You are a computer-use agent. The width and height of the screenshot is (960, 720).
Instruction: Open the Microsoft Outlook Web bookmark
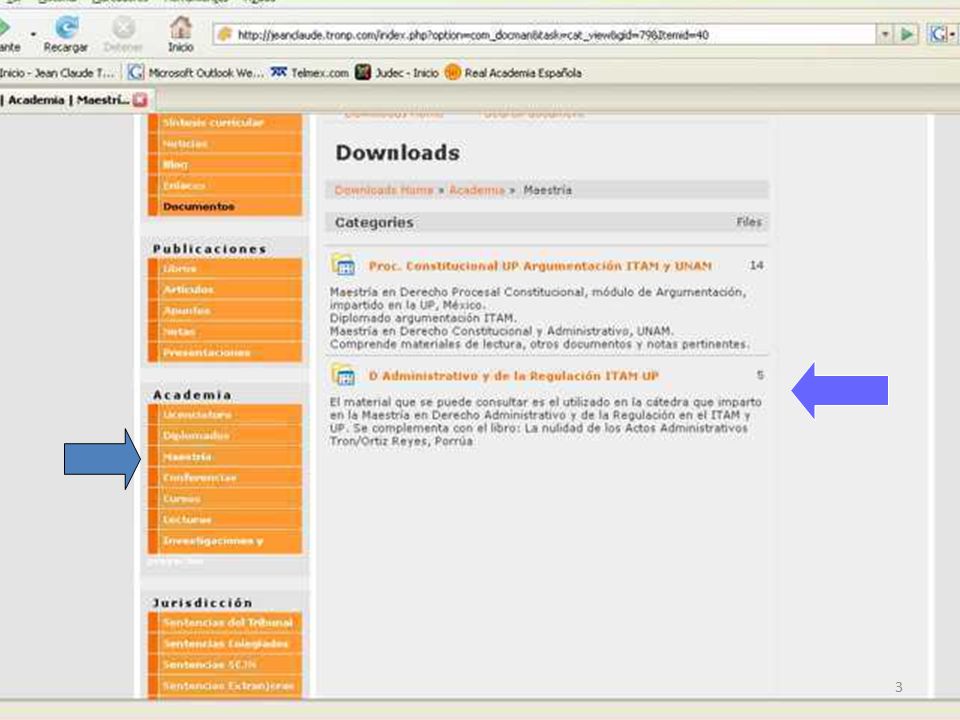click(196, 73)
